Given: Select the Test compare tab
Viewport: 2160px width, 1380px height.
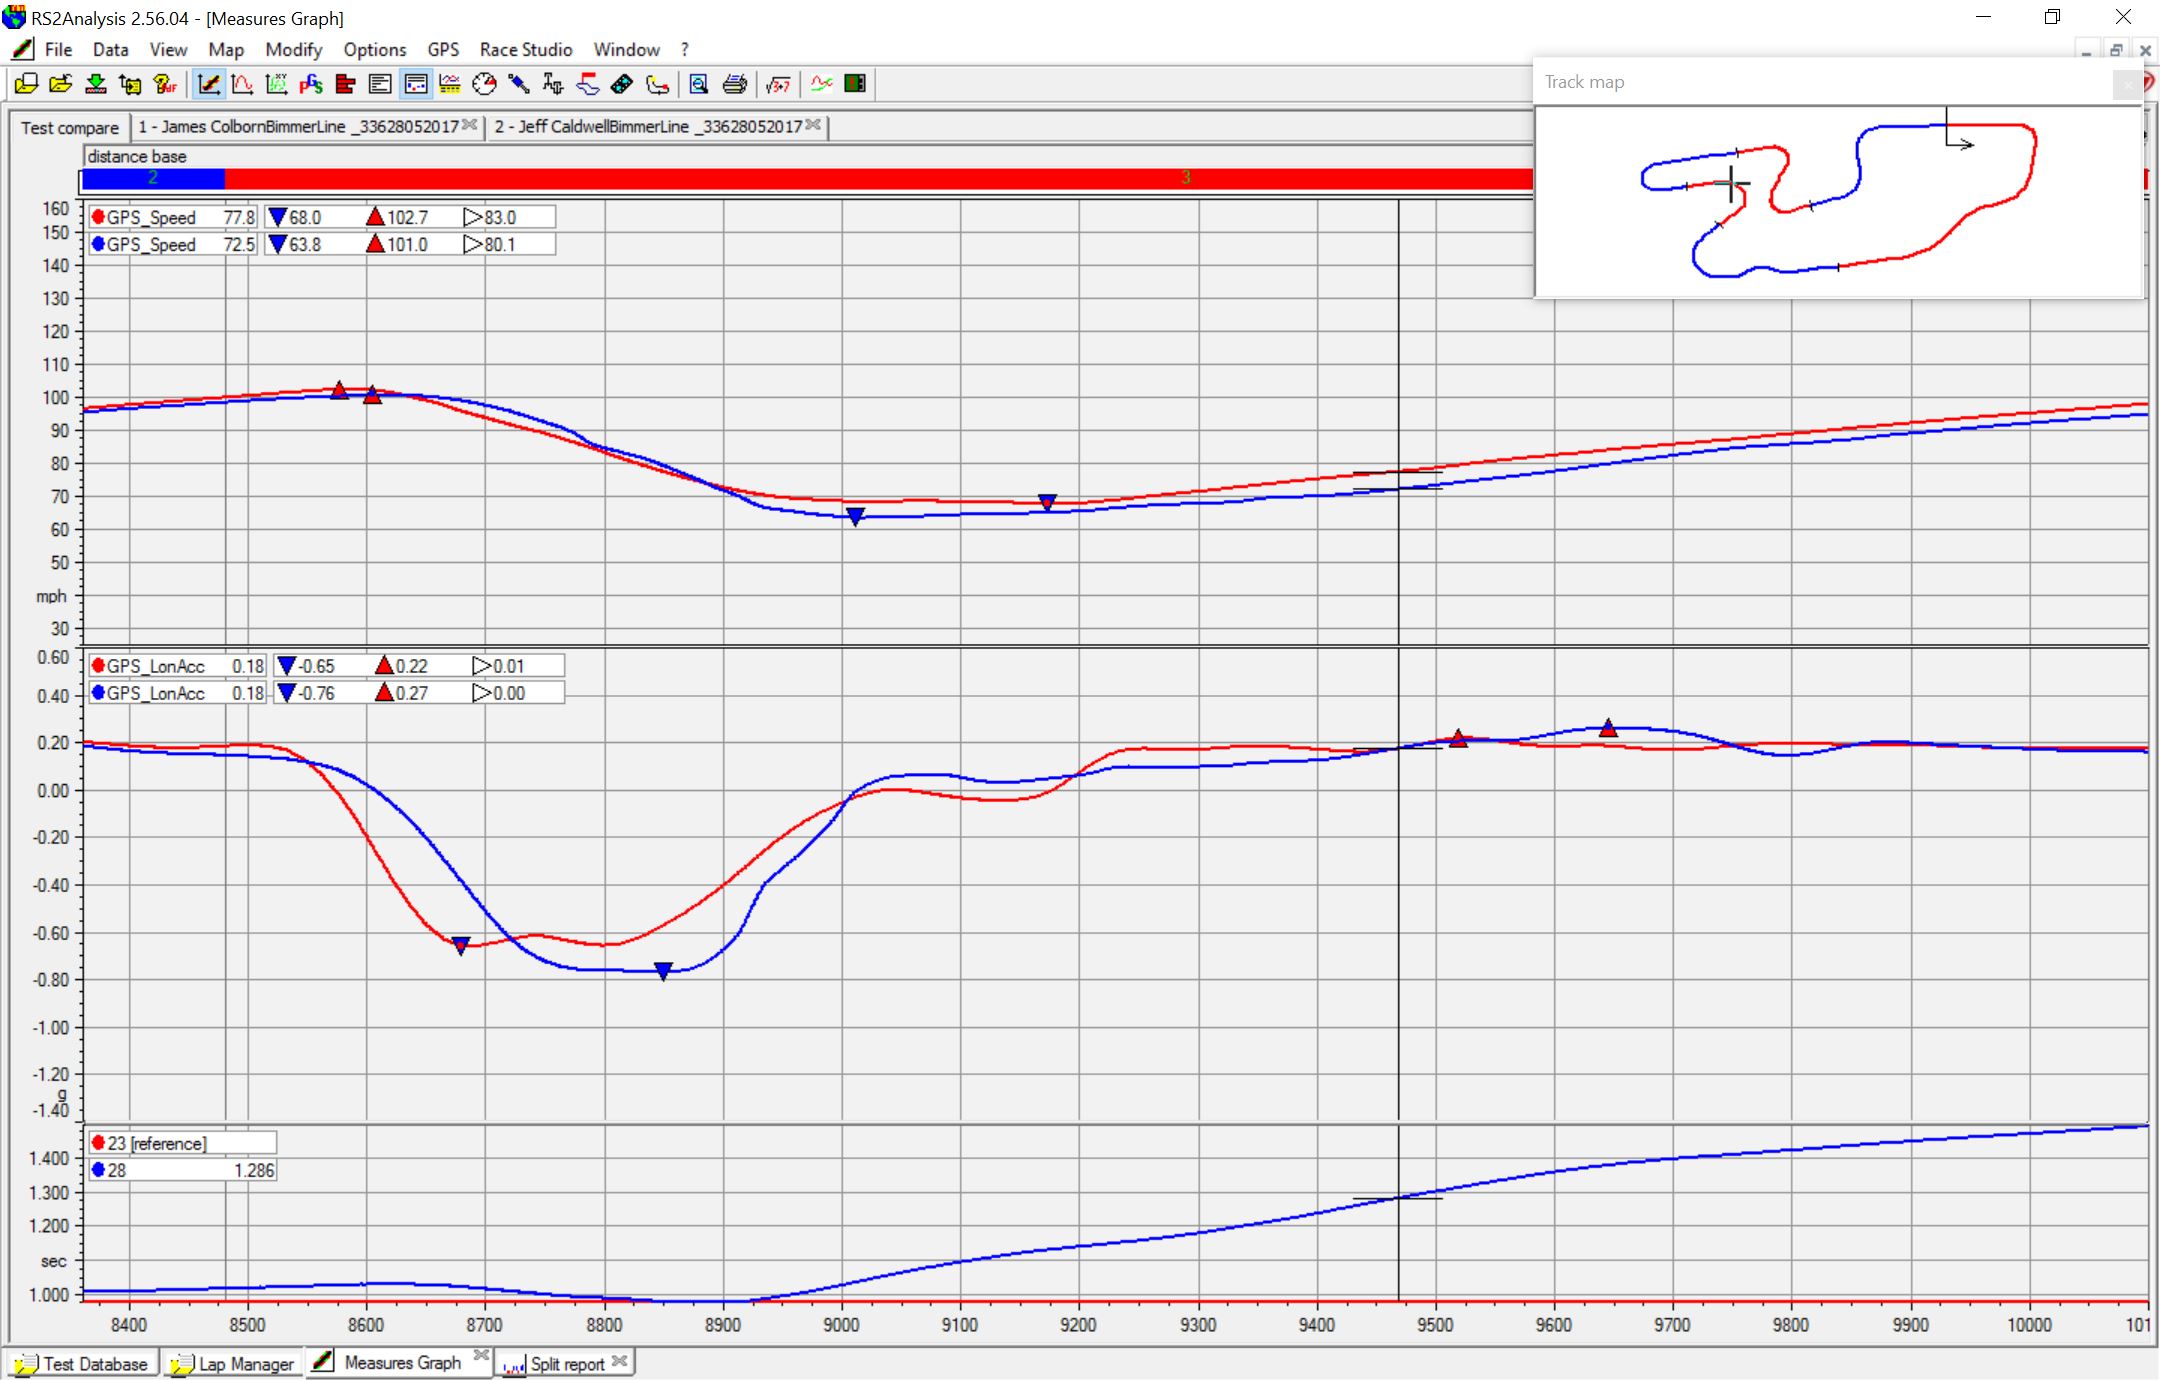Looking at the screenshot, I should [70, 128].
